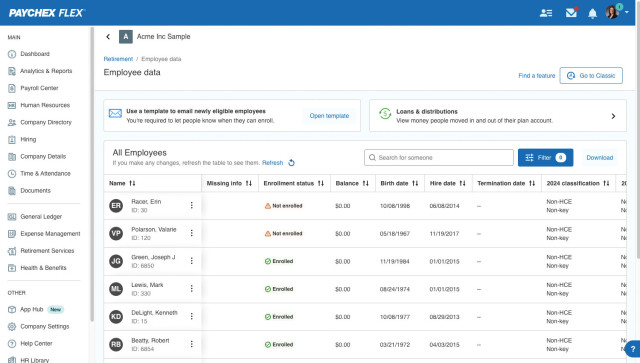Open Payroll Center in the sidebar
Viewport: 640px width, 363px height.
(39, 88)
